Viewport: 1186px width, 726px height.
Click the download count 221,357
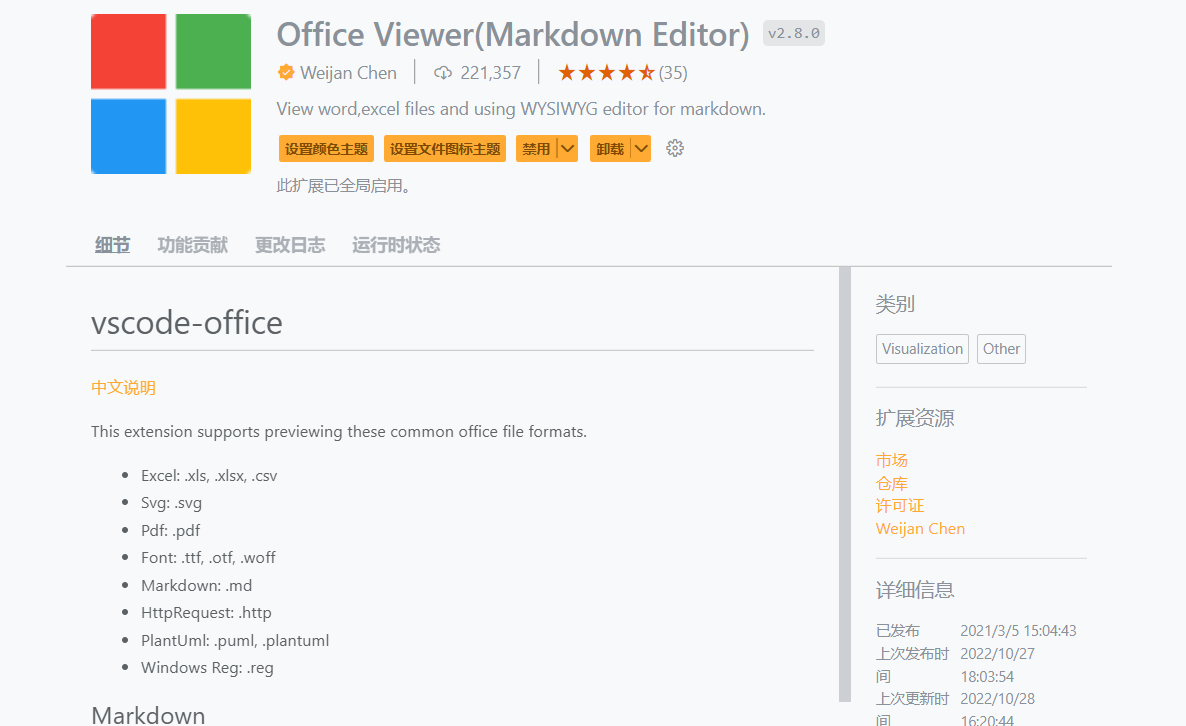pyautogui.click(x=491, y=73)
